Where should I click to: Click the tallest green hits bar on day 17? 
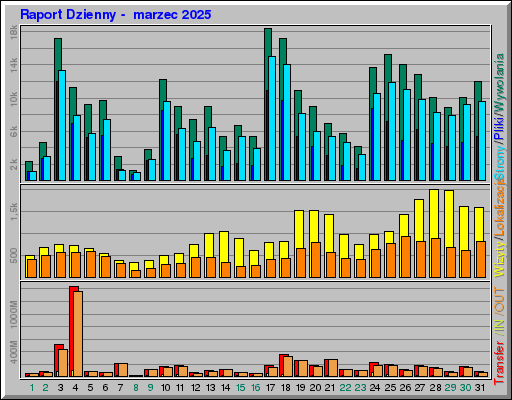tap(268, 104)
